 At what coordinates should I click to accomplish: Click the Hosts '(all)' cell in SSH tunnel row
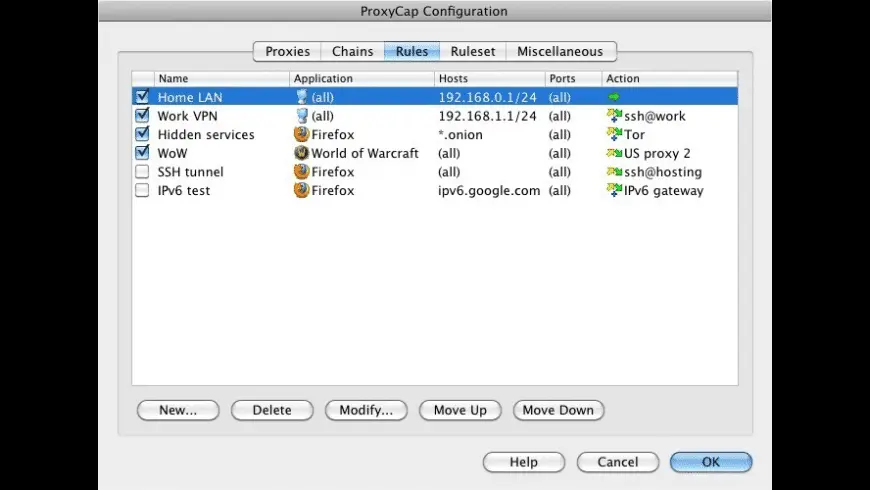coord(449,171)
